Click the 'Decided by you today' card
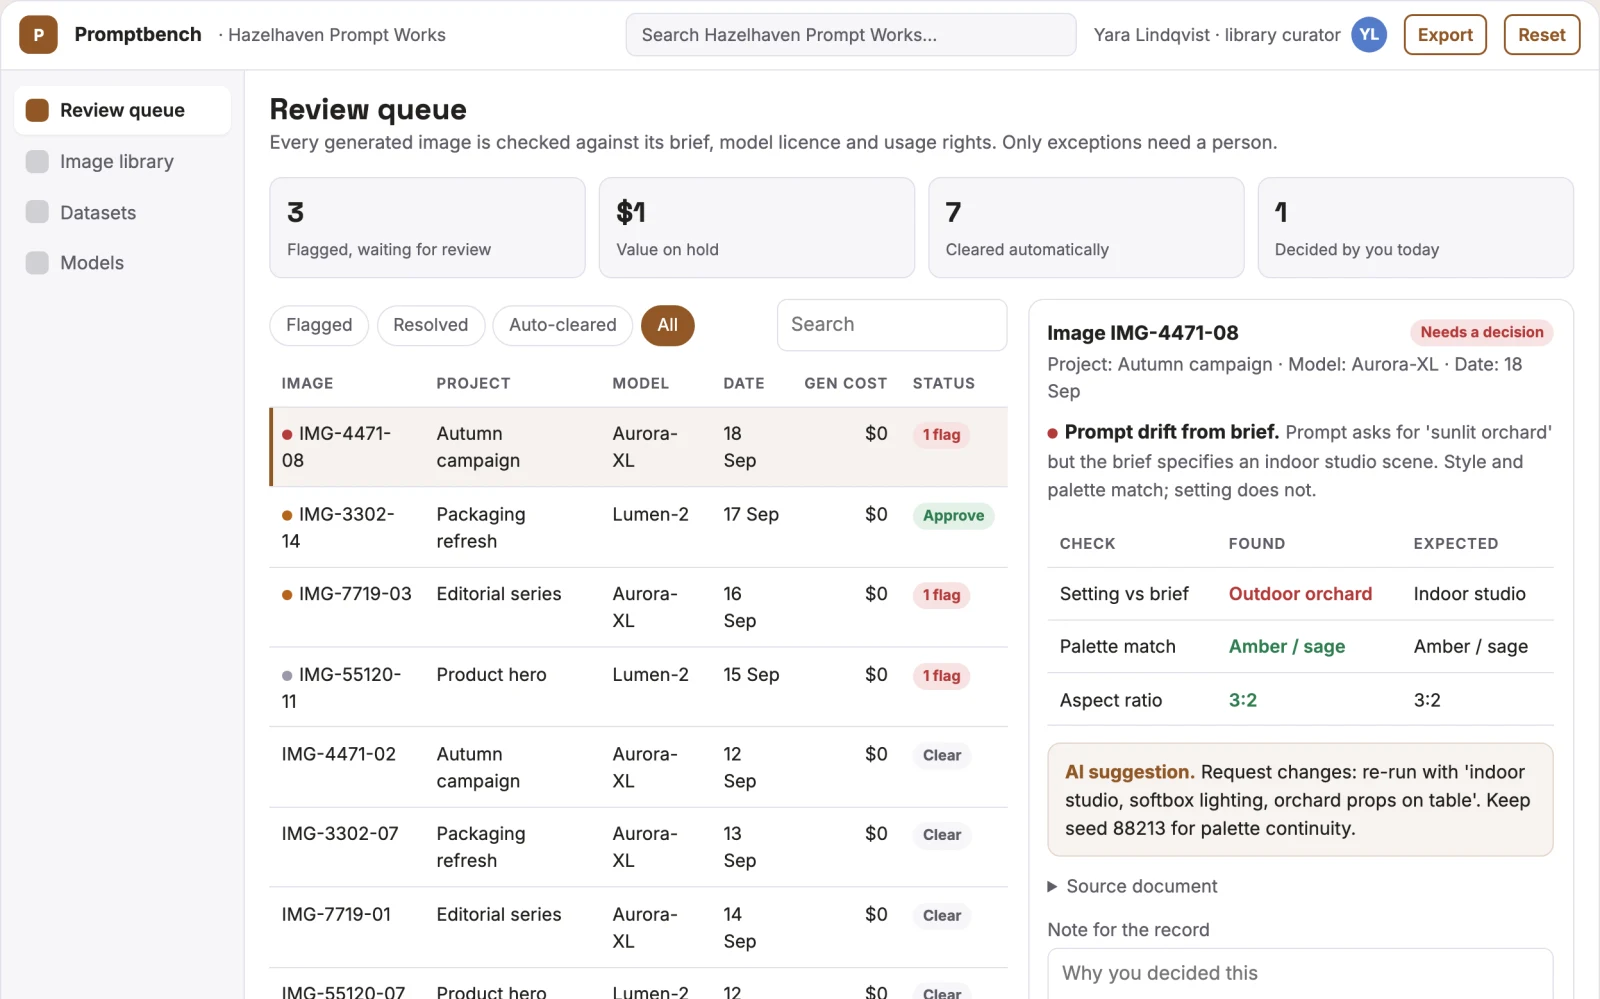 1415,228
